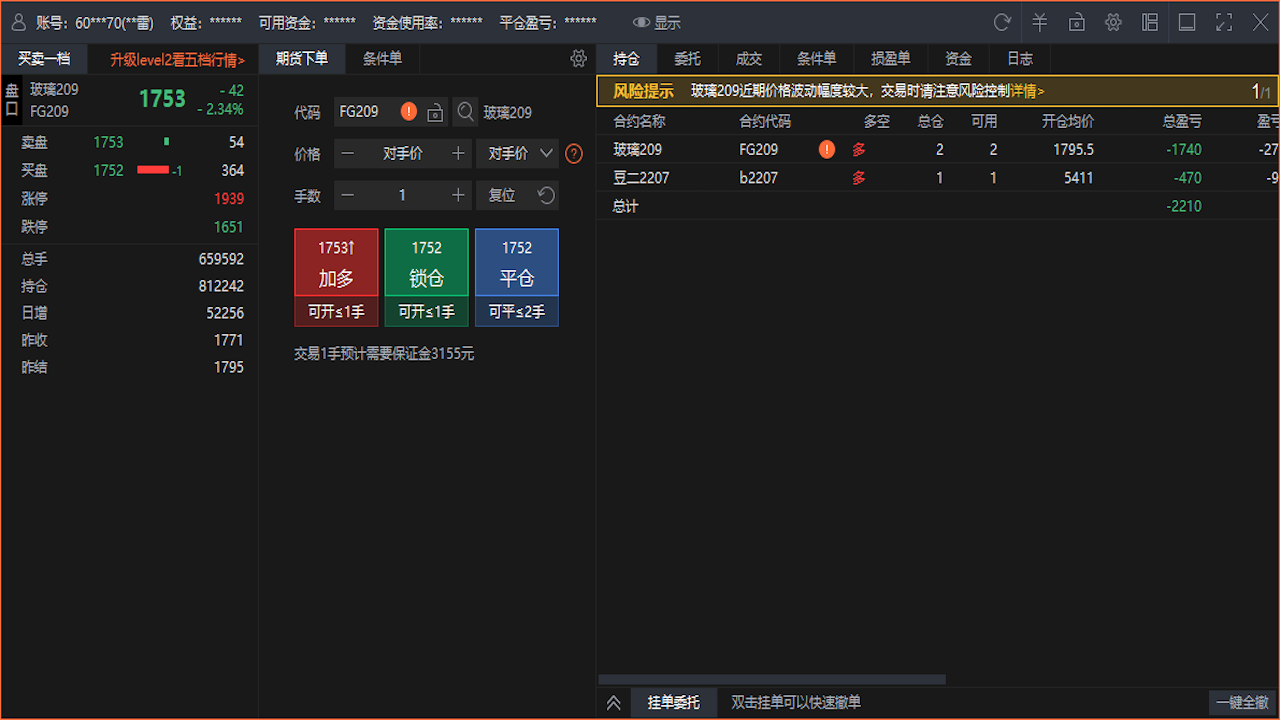Click the FG209 contract code cell
Screen dimensions: 1280x720
pos(759,150)
